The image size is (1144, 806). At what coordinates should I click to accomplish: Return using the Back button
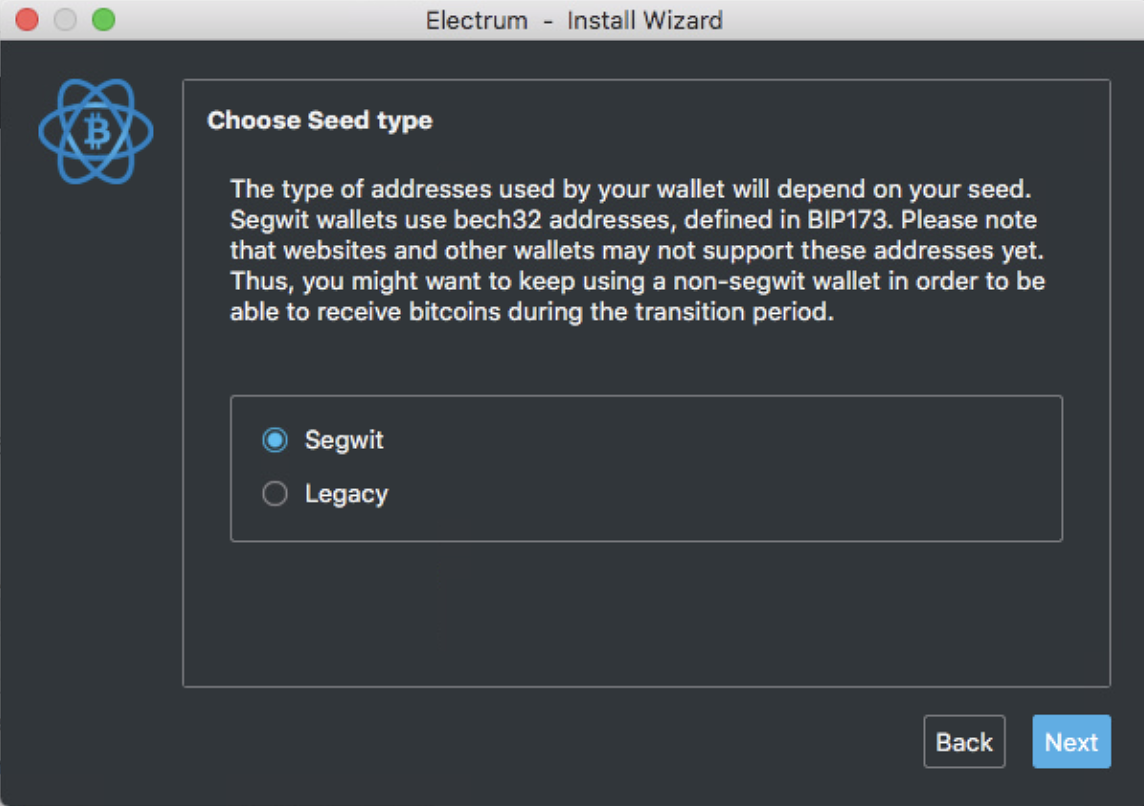point(964,742)
